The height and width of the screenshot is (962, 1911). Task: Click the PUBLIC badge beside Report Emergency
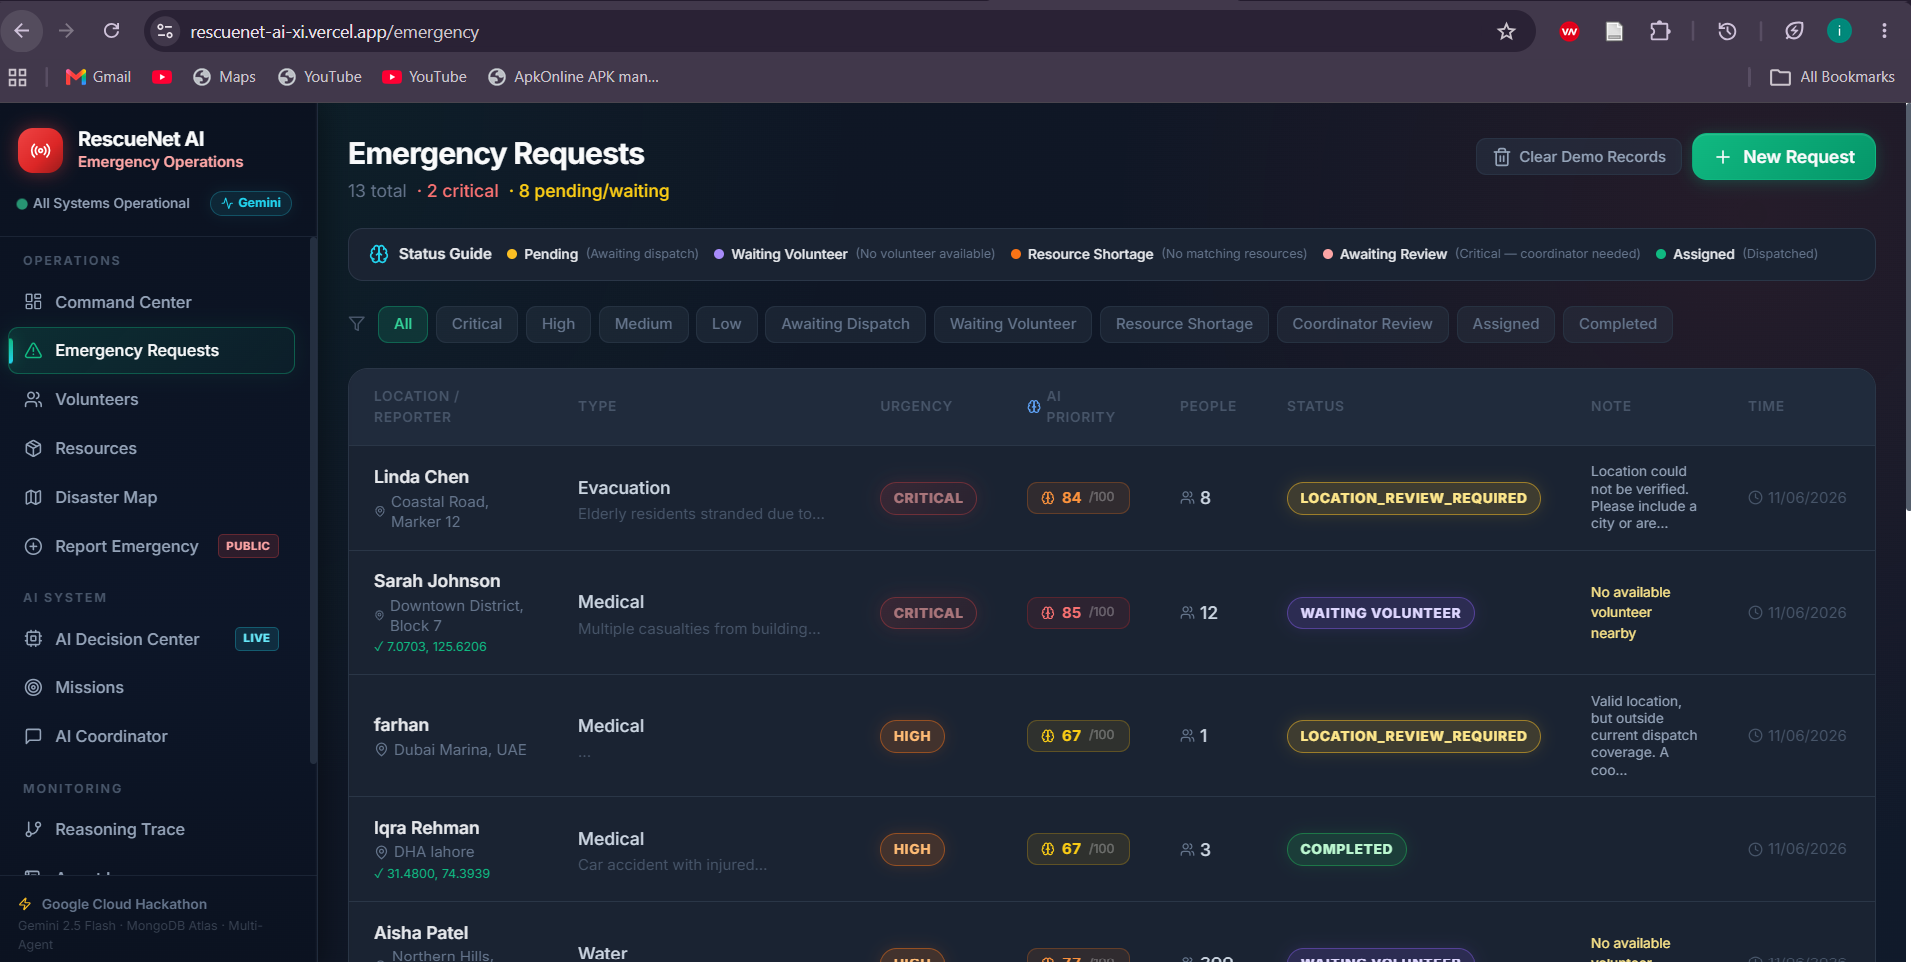click(248, 546)
